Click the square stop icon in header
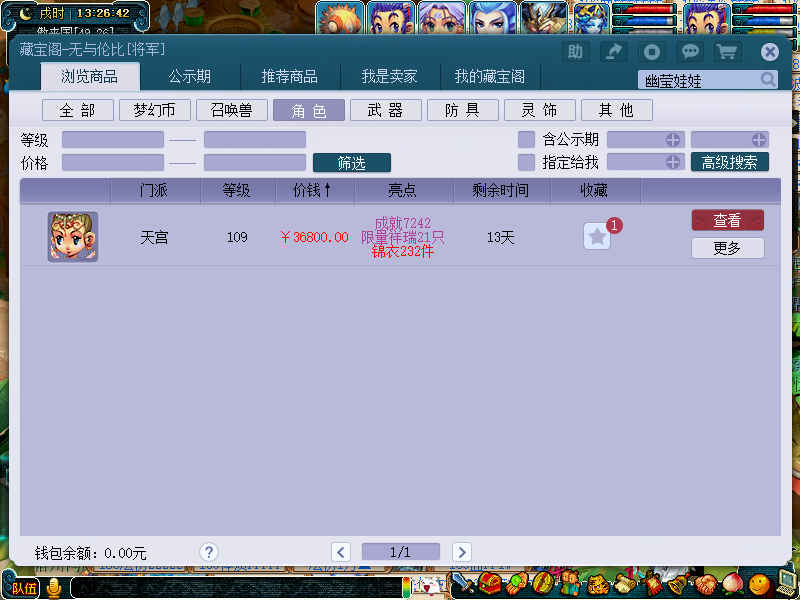The image size is (800, 600). tap(652, 52)
